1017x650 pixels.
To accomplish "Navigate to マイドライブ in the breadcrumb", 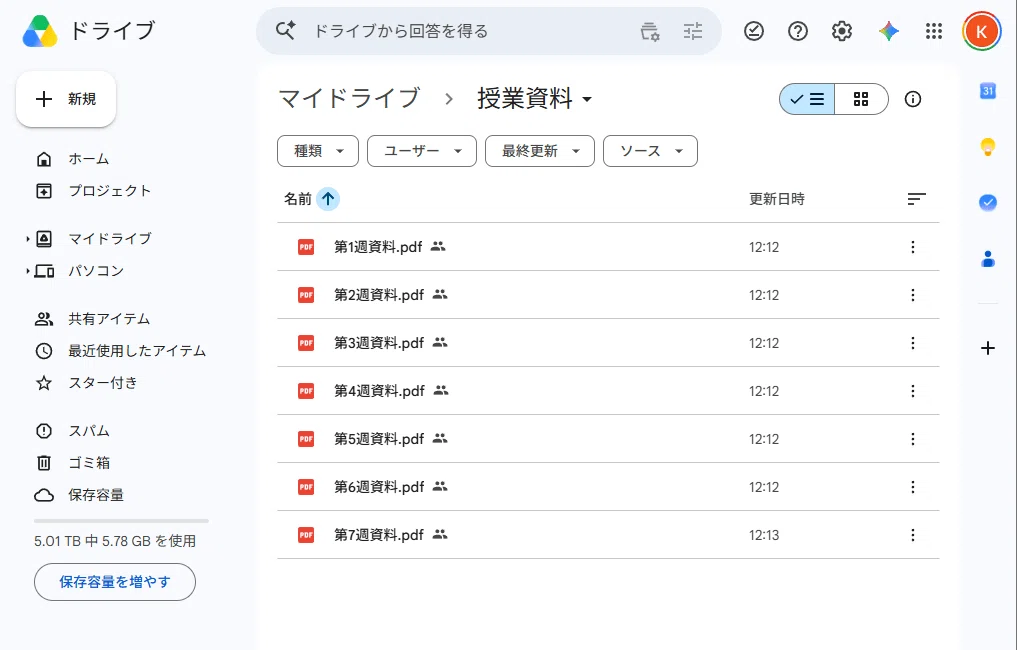I will point(350,99).
